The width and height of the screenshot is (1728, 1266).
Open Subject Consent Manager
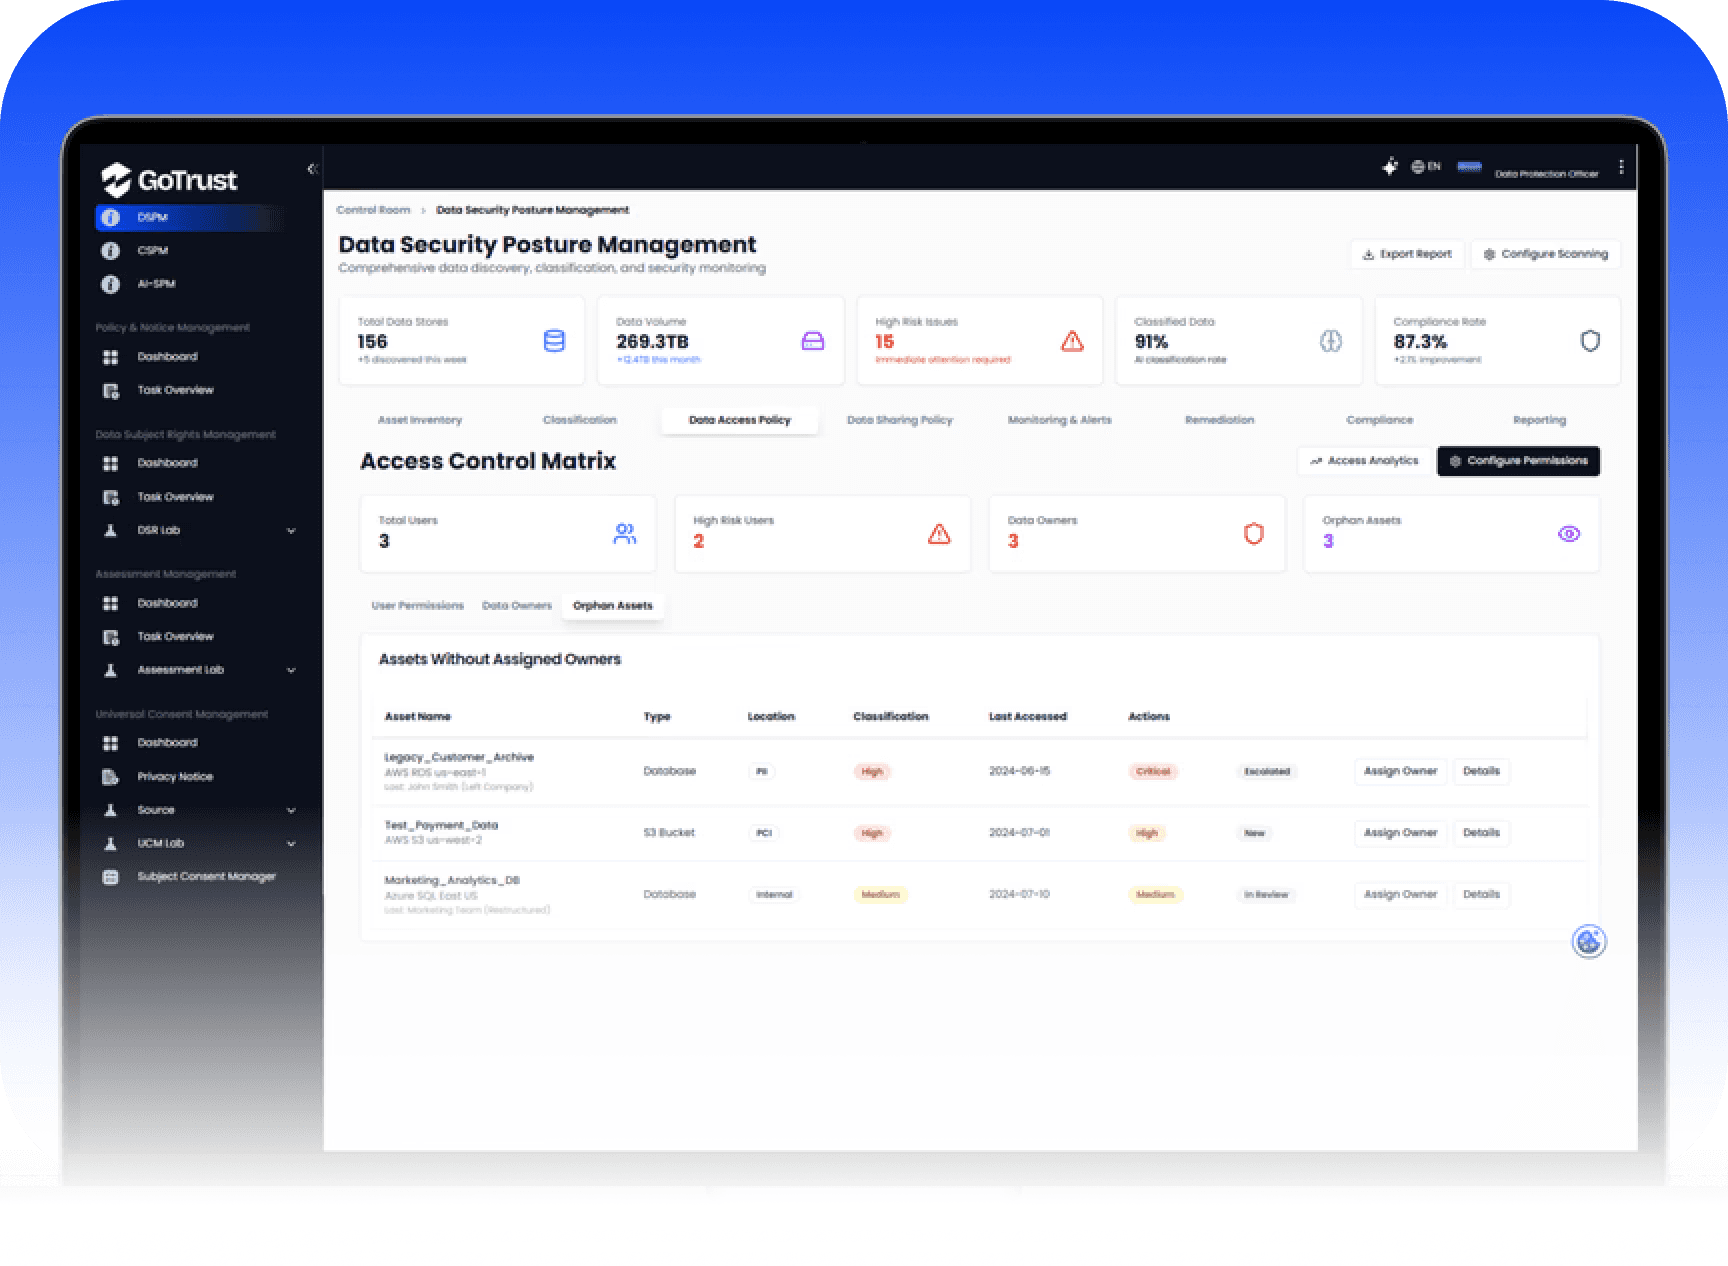[x=206, y=877]
